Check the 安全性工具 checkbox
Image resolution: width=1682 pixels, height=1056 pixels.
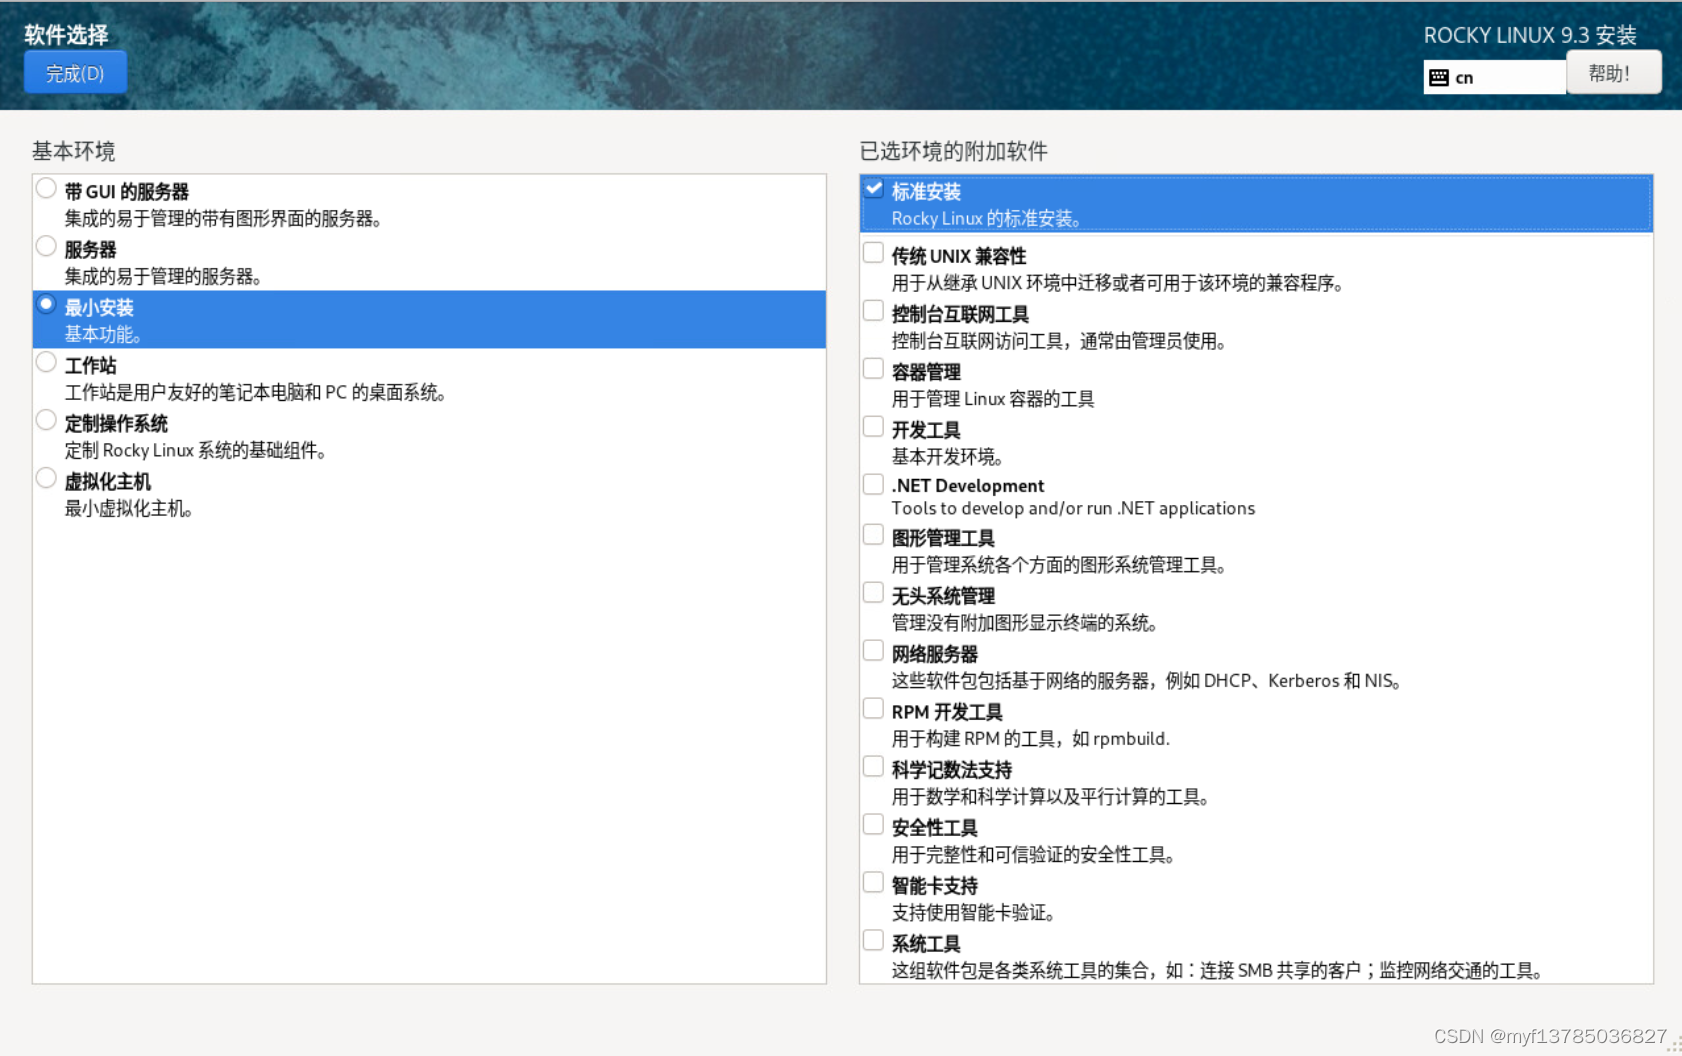(873, 825)
